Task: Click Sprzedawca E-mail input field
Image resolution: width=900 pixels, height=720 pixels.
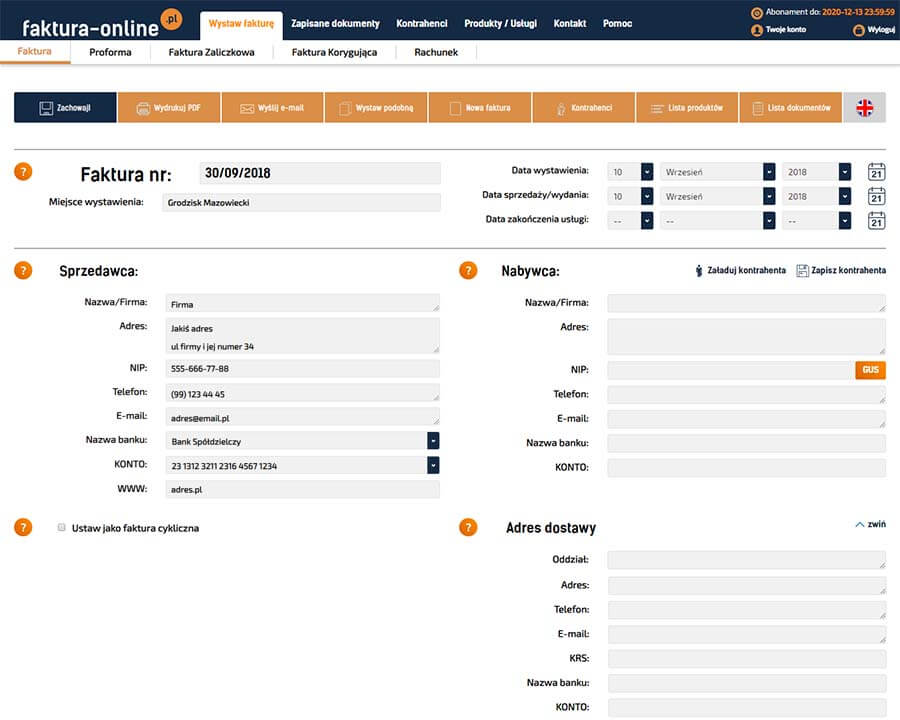Action: pos(302,417)
